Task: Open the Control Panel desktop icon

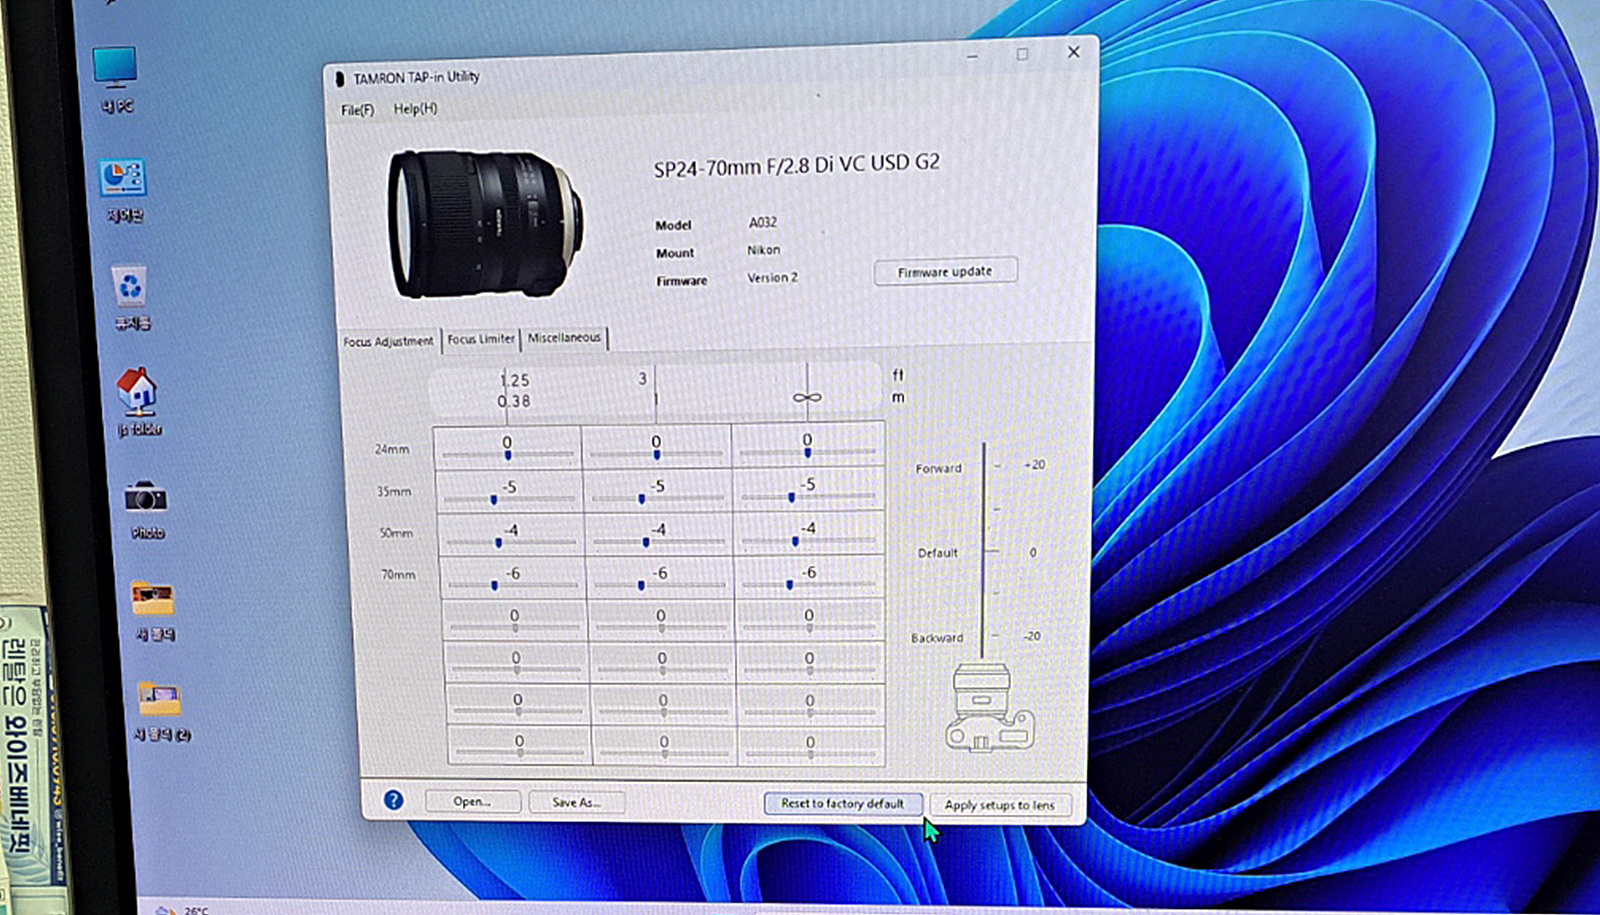Action: pyautogui.click(x=123, y=190)
